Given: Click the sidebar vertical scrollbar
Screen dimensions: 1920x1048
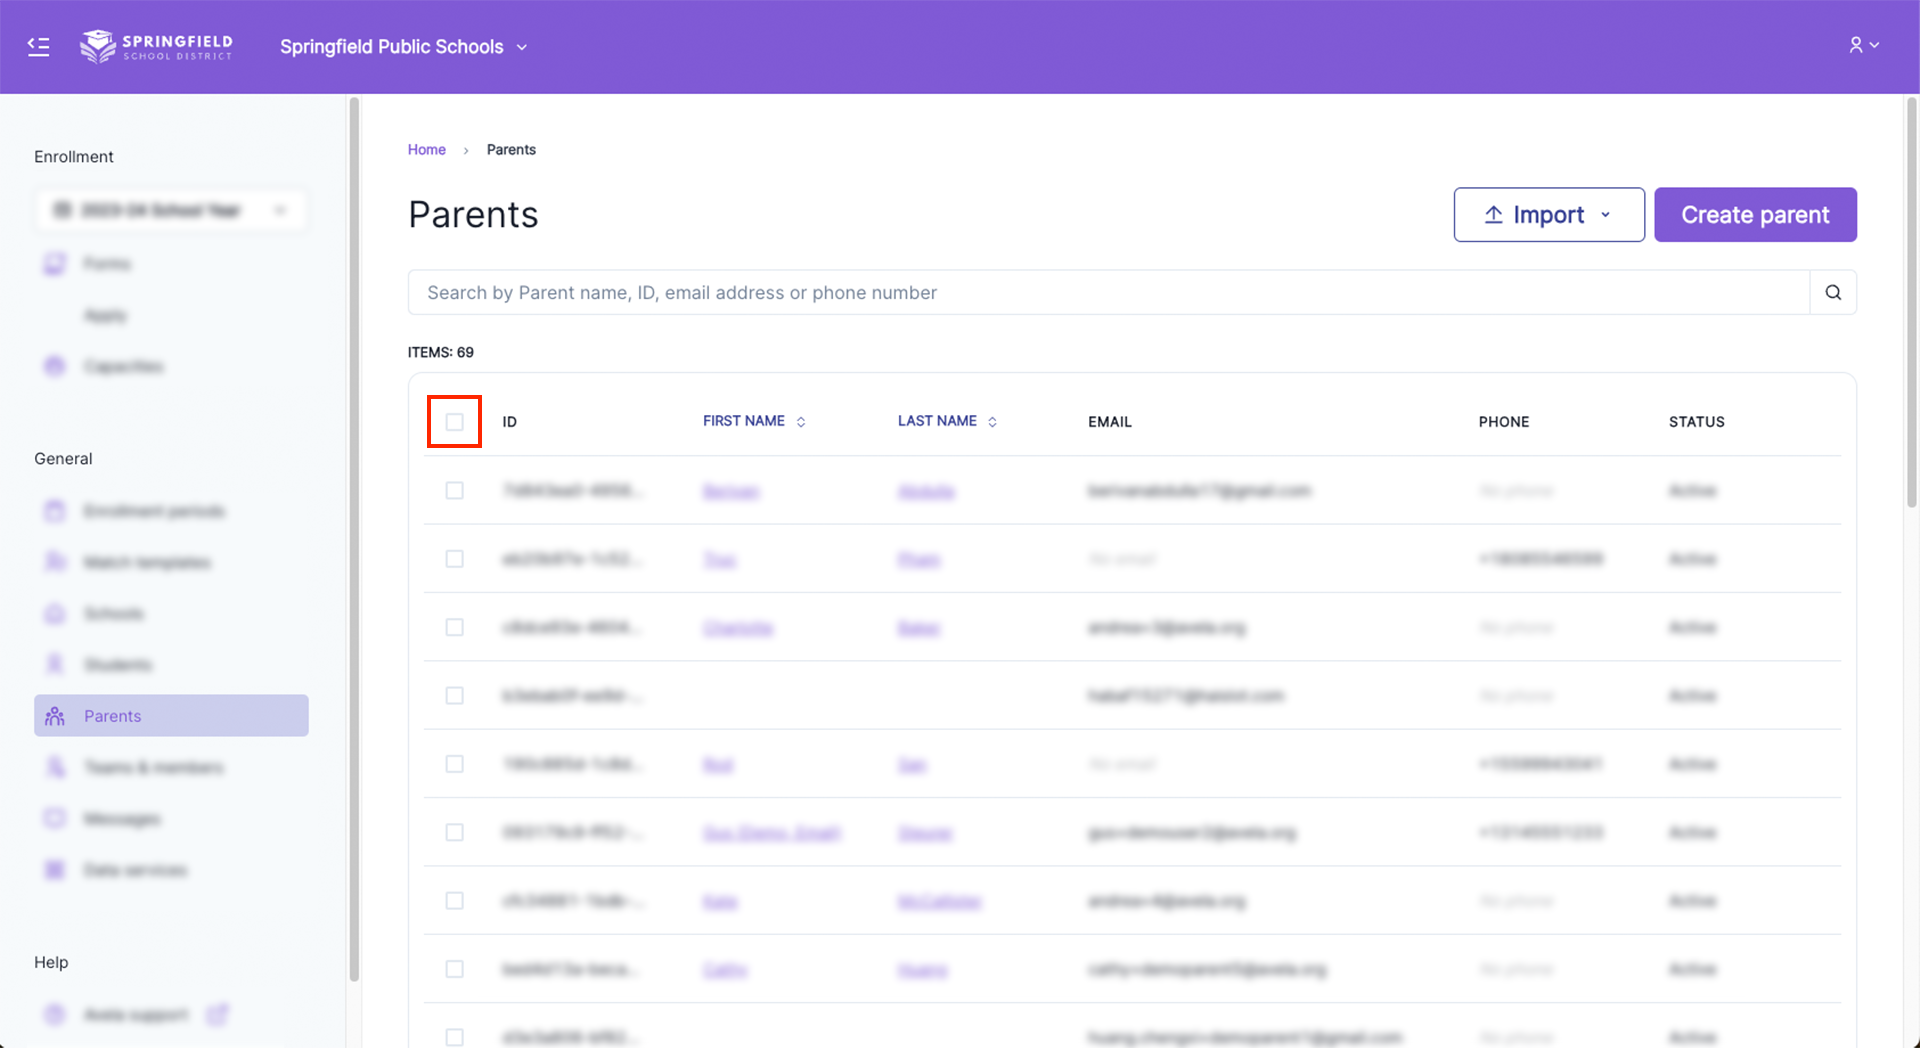Looking at the screenshot, I should pyautogui.click(x=353, y=540).
